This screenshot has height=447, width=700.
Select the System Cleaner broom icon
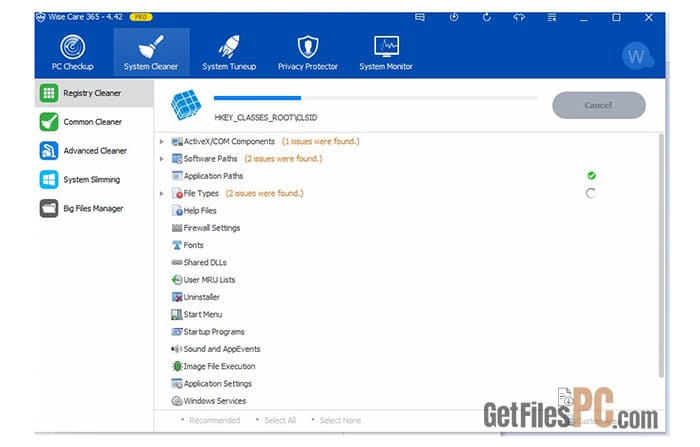(151, 46)
